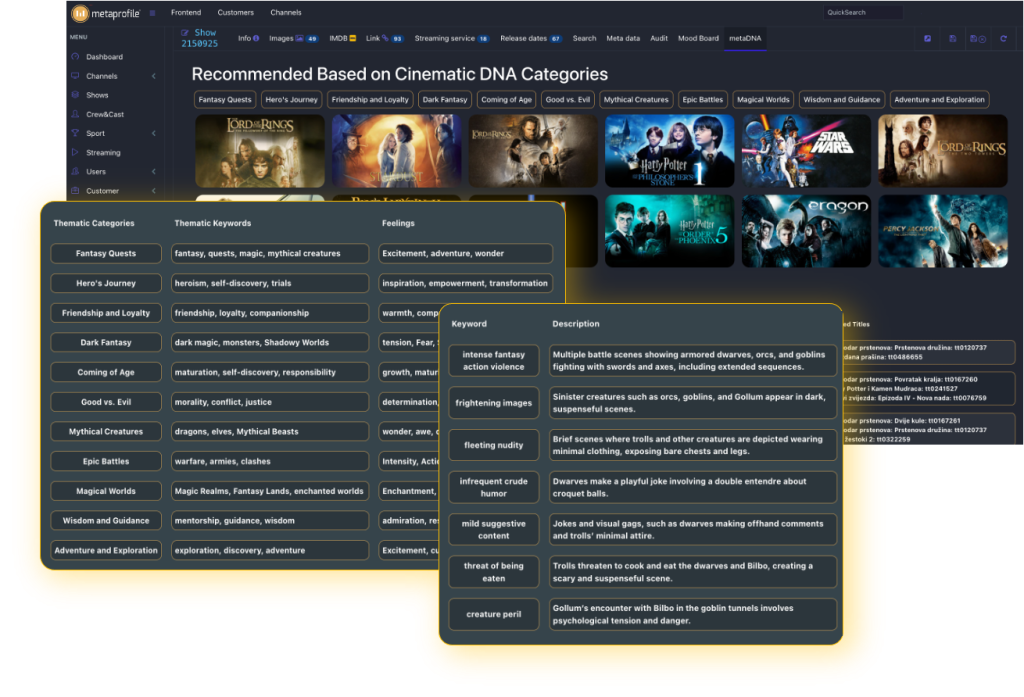Switch to the Info tab
Image resolution: width=1024 pixels, height=697 pixels.
tap(248, 39)
